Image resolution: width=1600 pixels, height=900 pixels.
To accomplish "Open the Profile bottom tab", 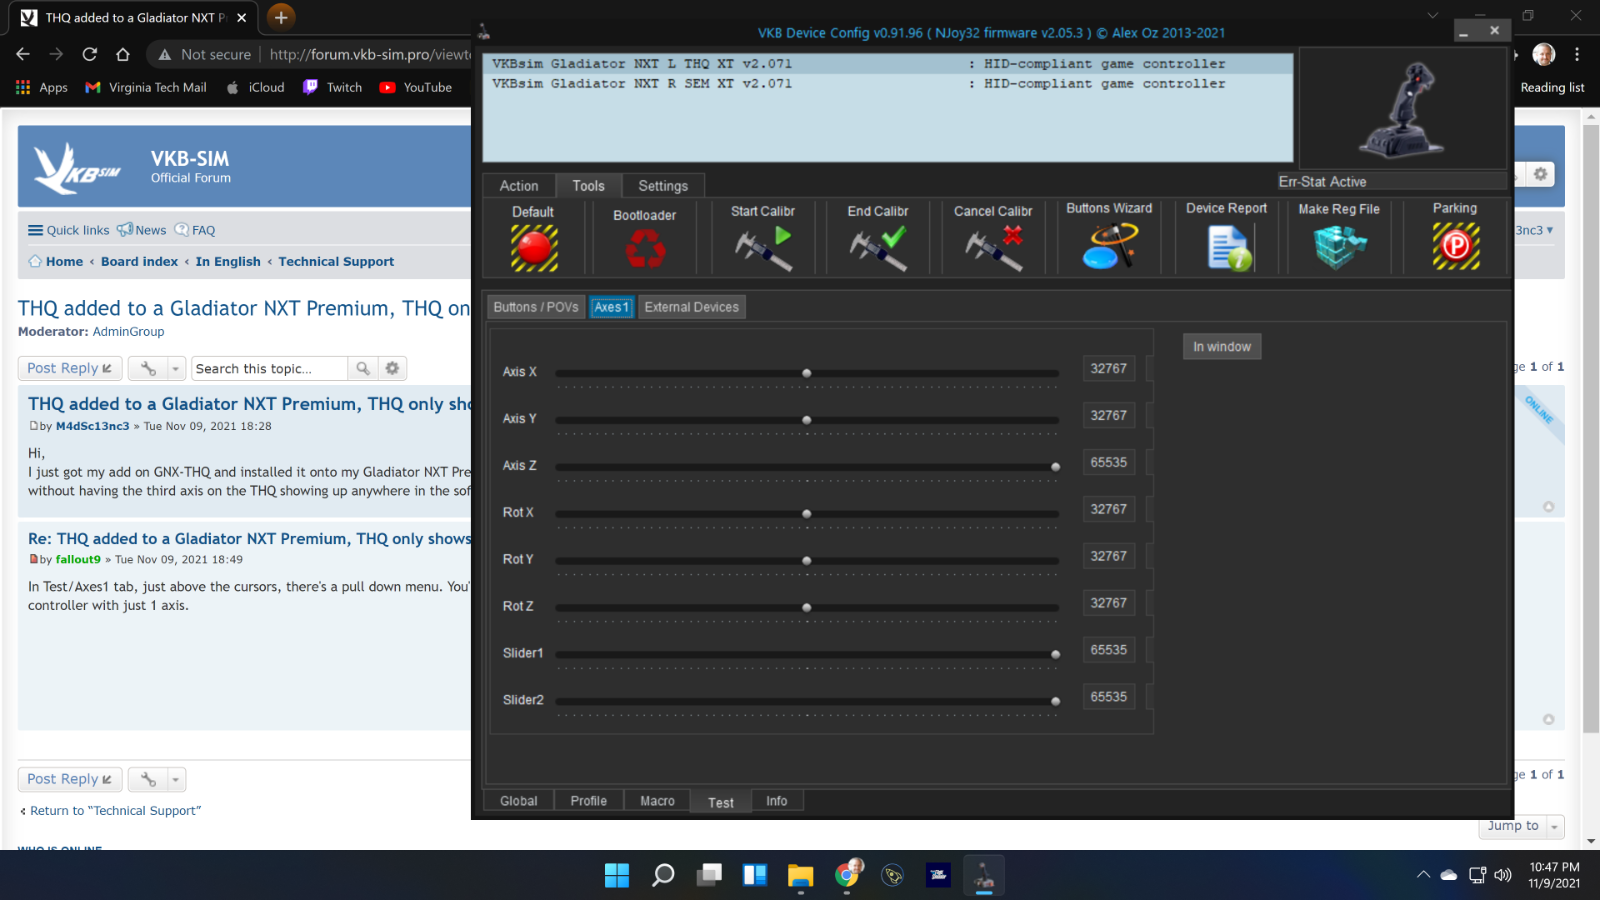I will coord(589,801).
